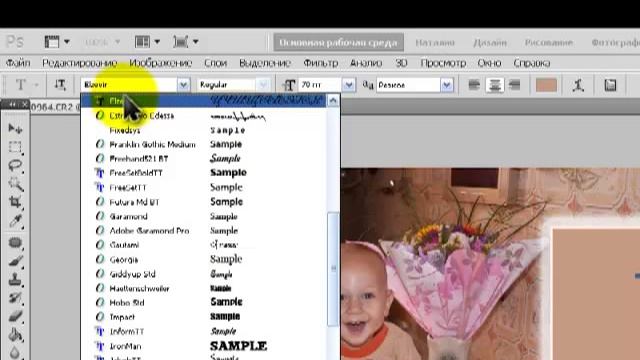Toggle text orientation icon
Screen dimensions: 640x360
point(60,85)
